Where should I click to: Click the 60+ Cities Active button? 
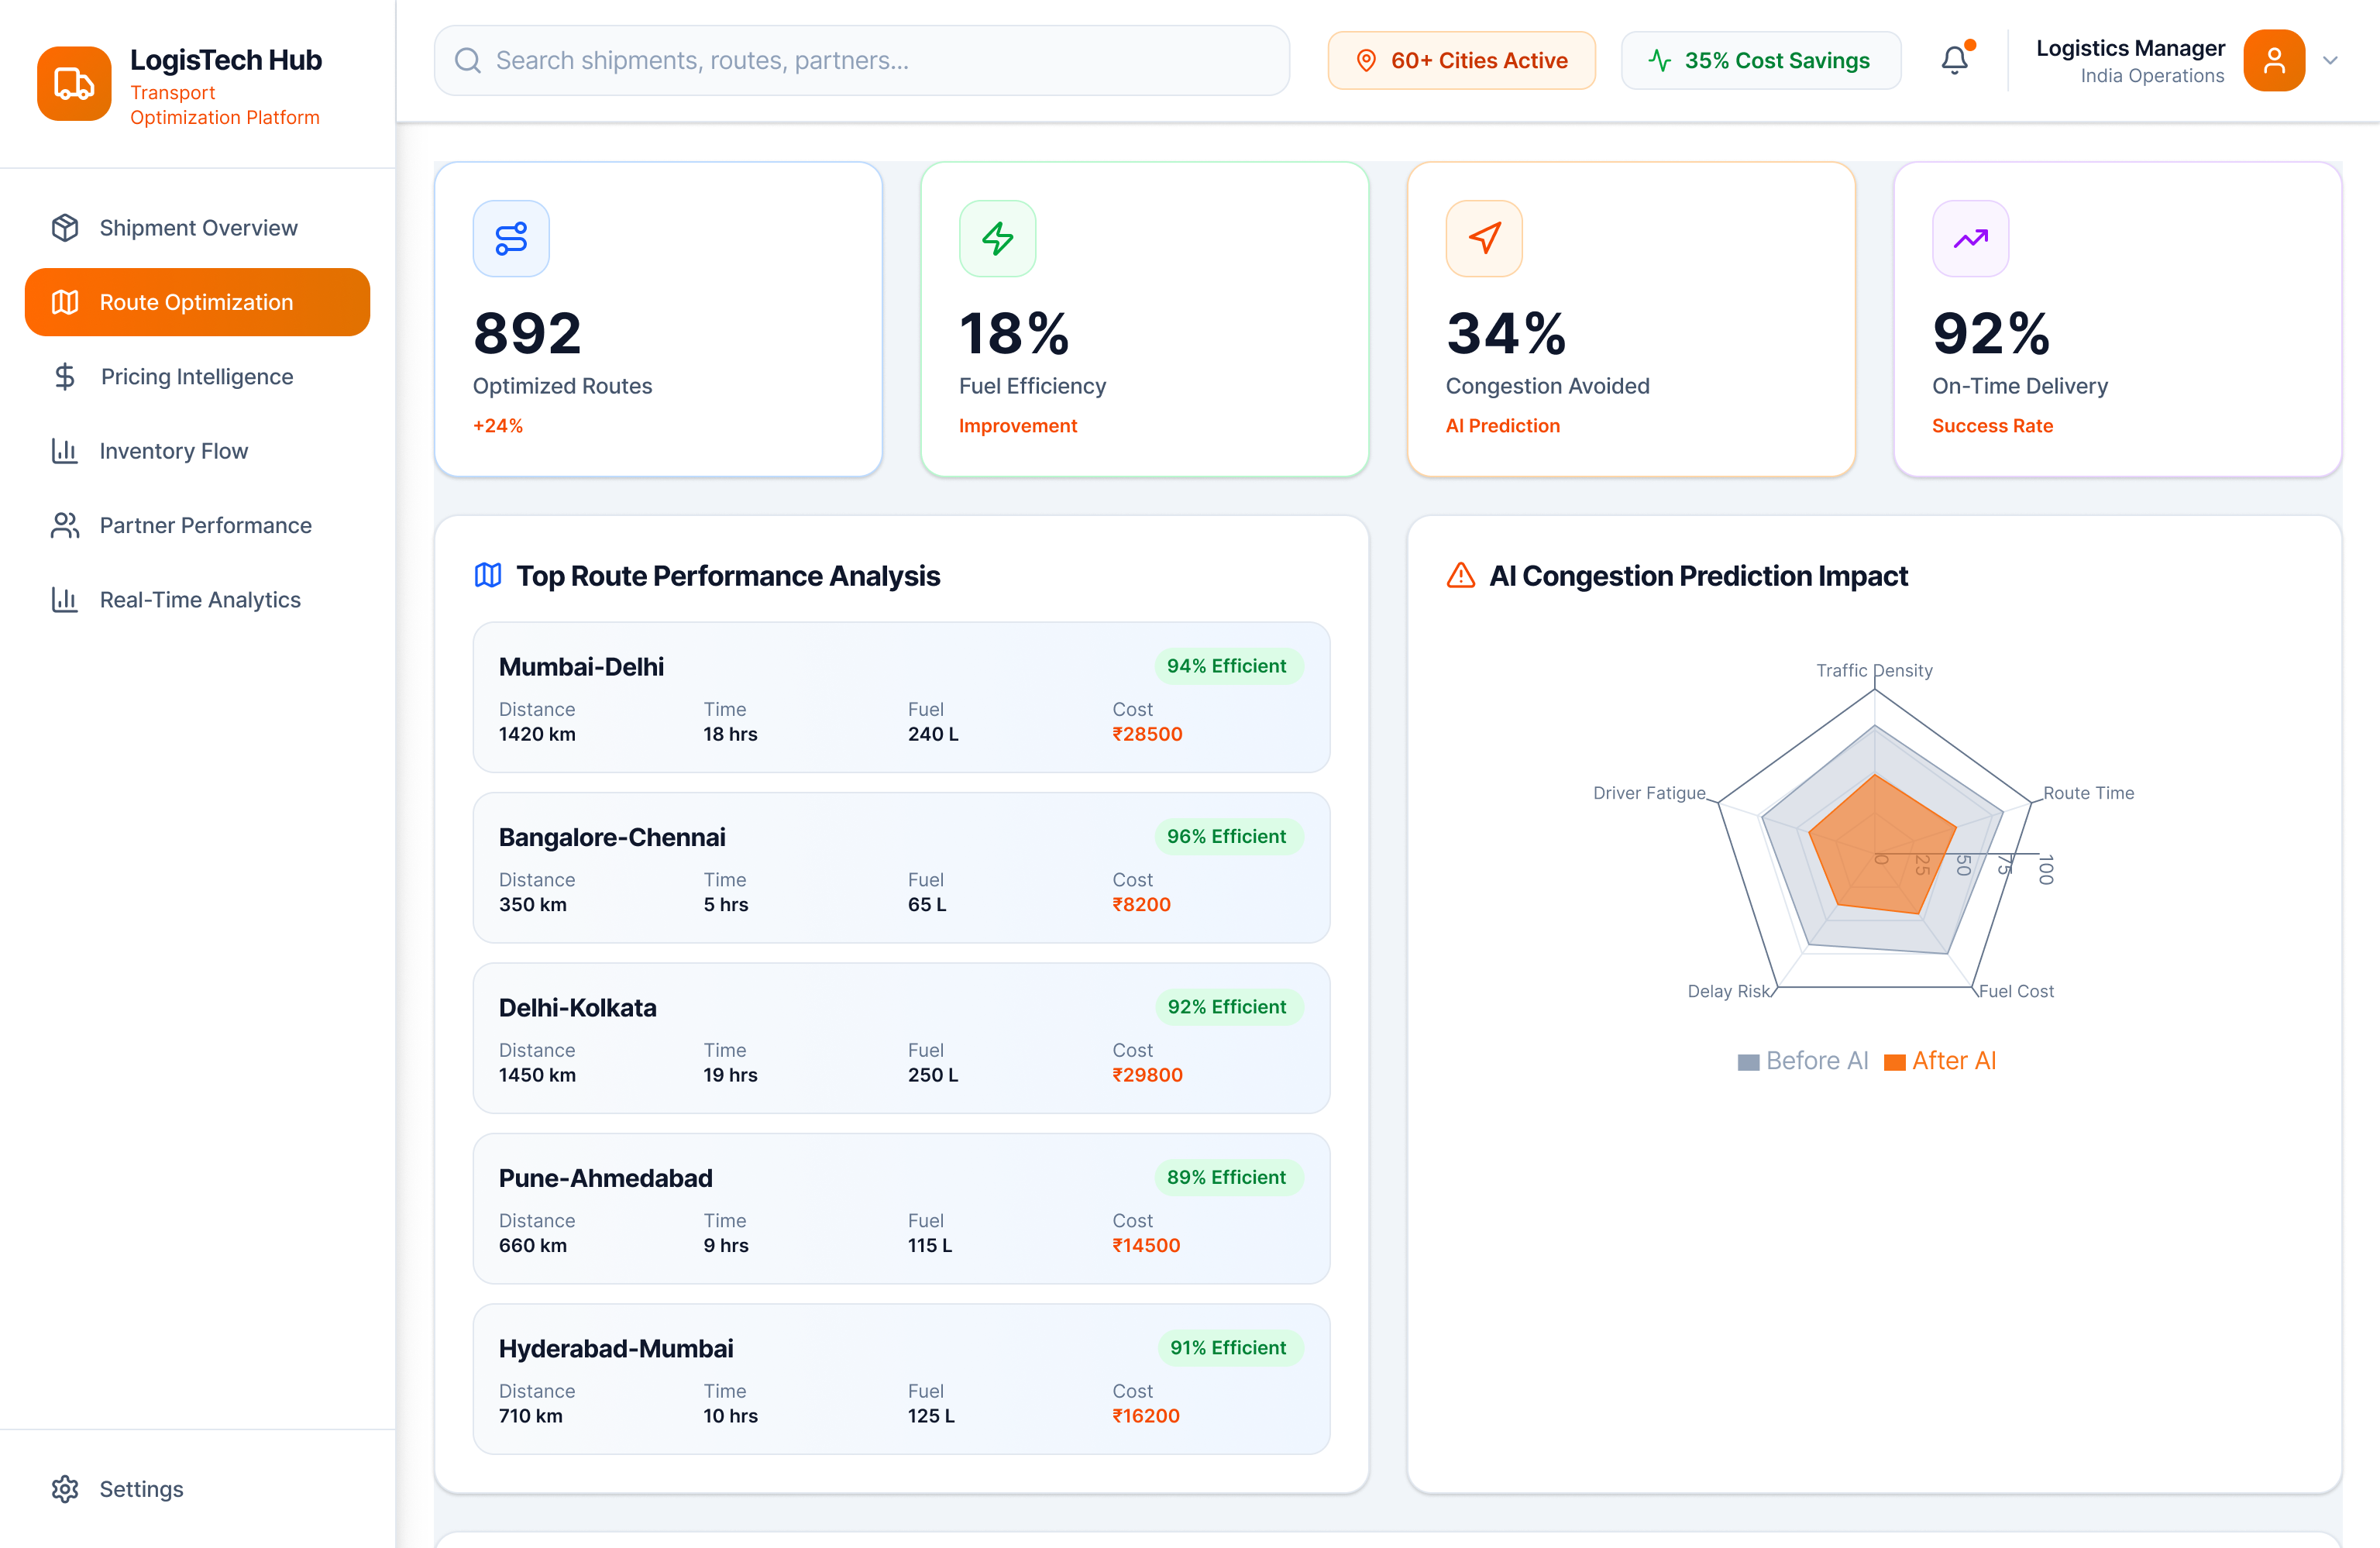(1461, 60)
